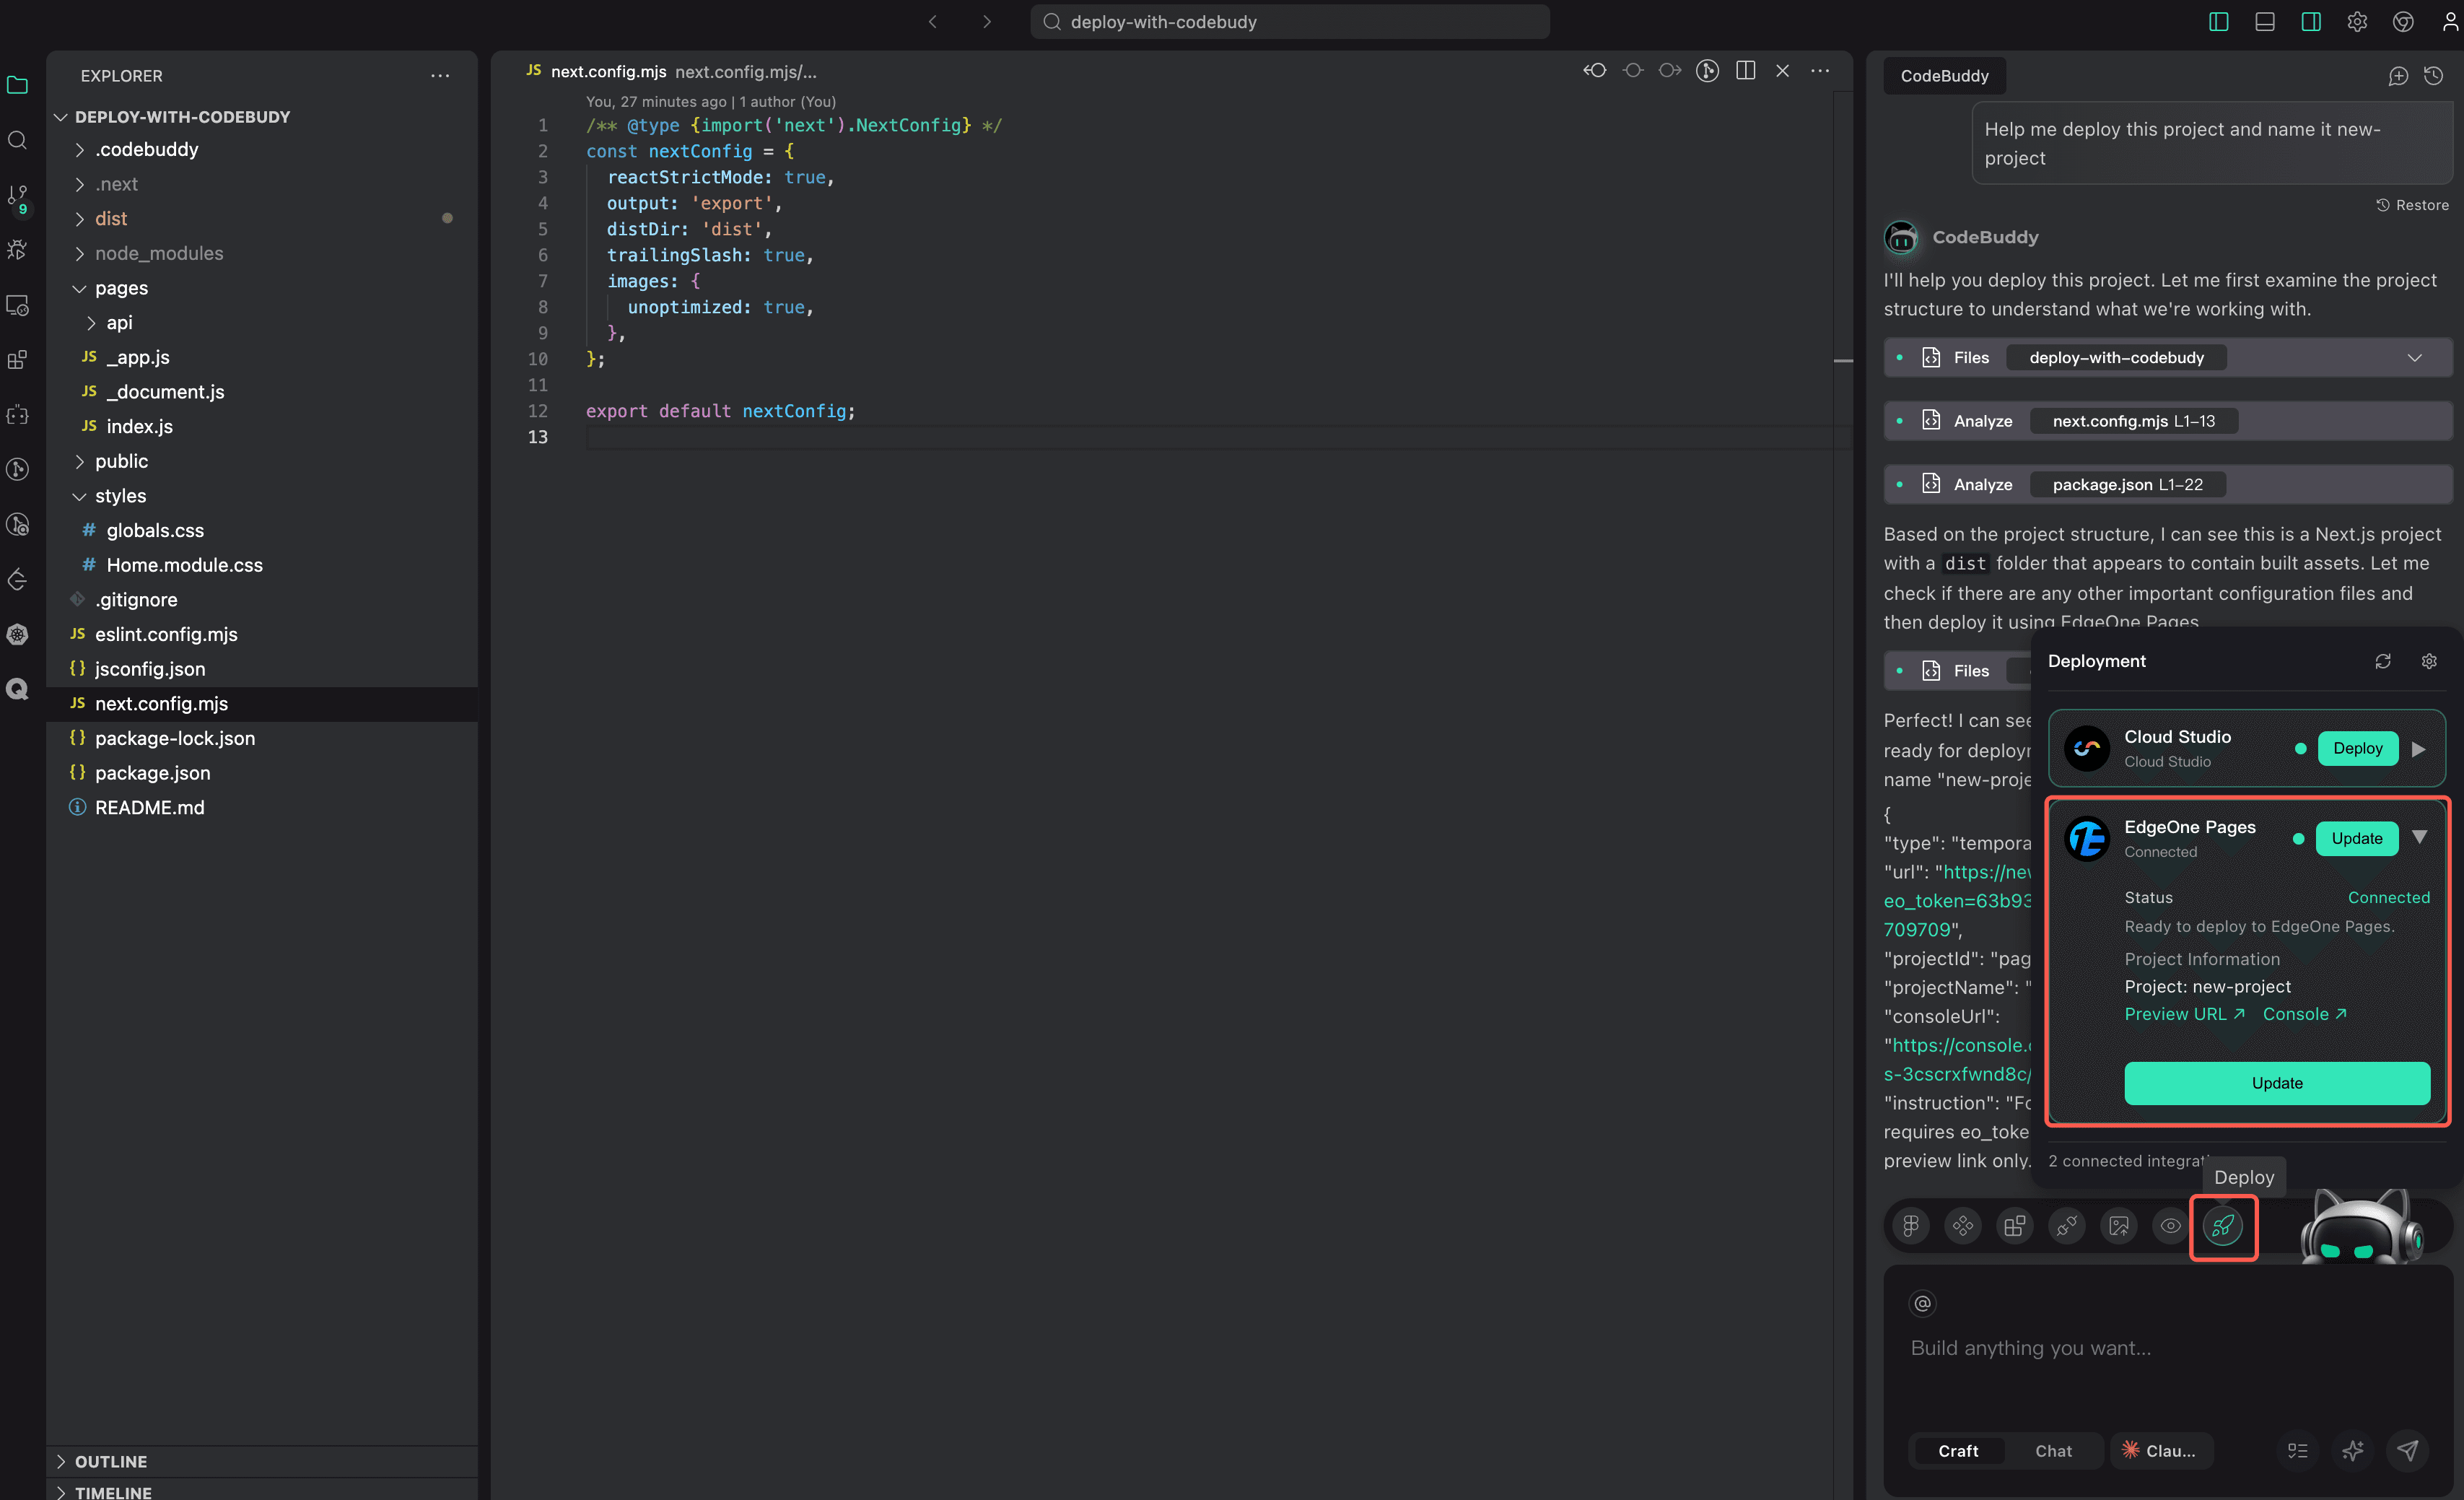Viewport: 2464px width, 1500px height.
Task: Open the Extensions view in the activity bar
Action: pos(18,360)
